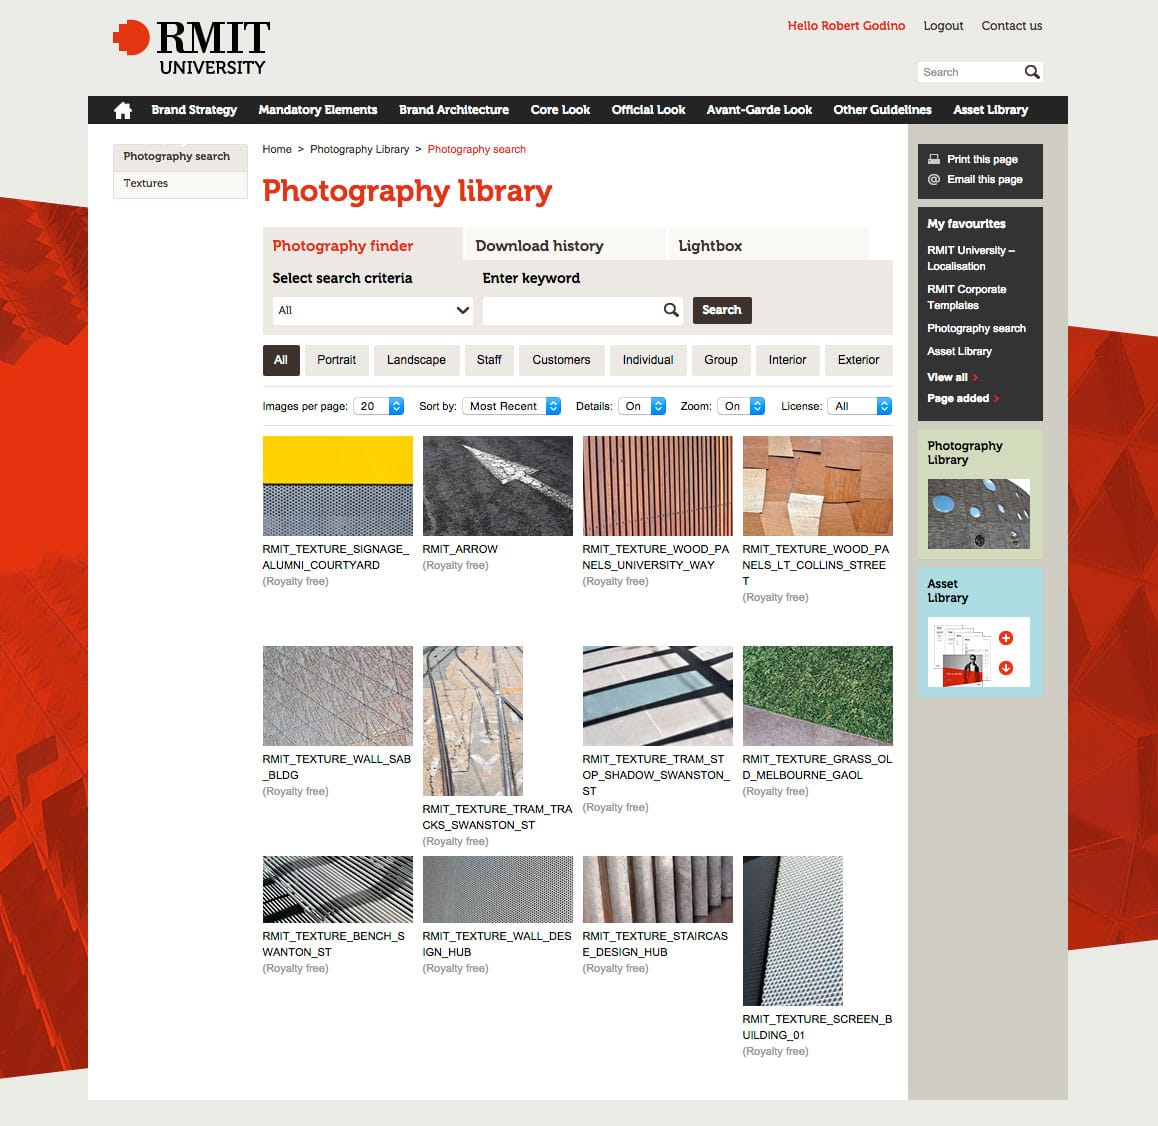The height and width of the screenshot is (1126, 1158).
Task: Open wood panels Lt Collins Street thumbnail
Action: pyautogui.click(x=818, y=486)
